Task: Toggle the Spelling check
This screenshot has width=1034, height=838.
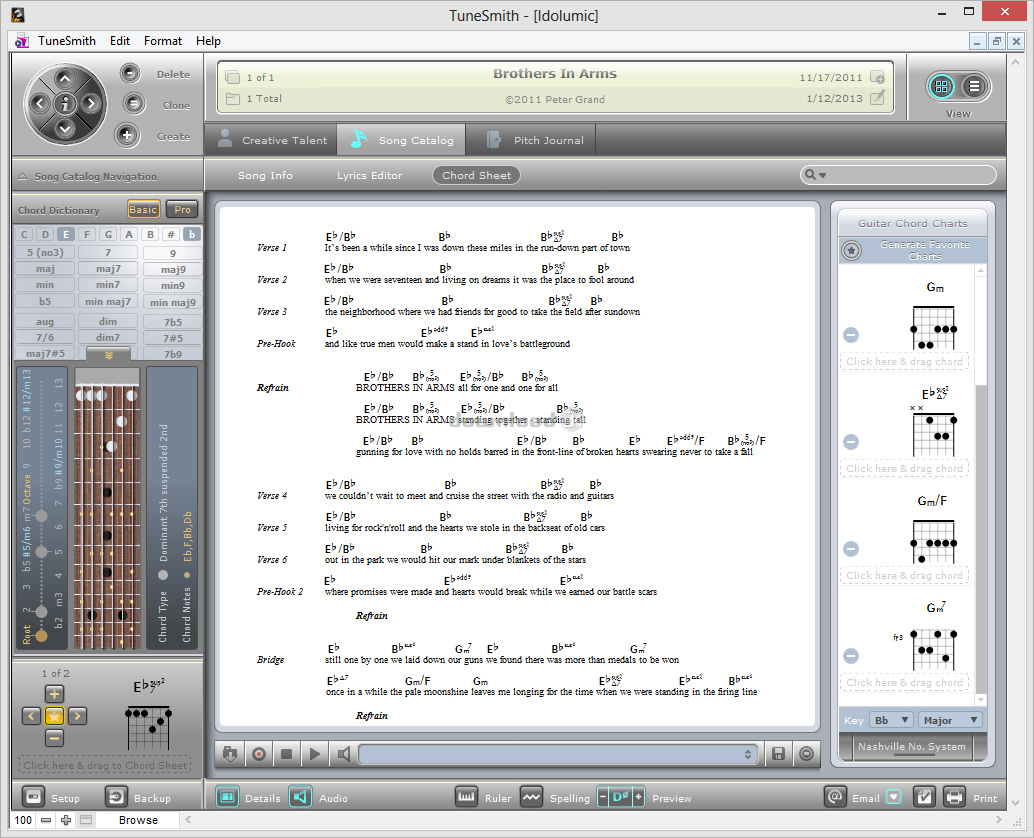Action: [531, 797]
